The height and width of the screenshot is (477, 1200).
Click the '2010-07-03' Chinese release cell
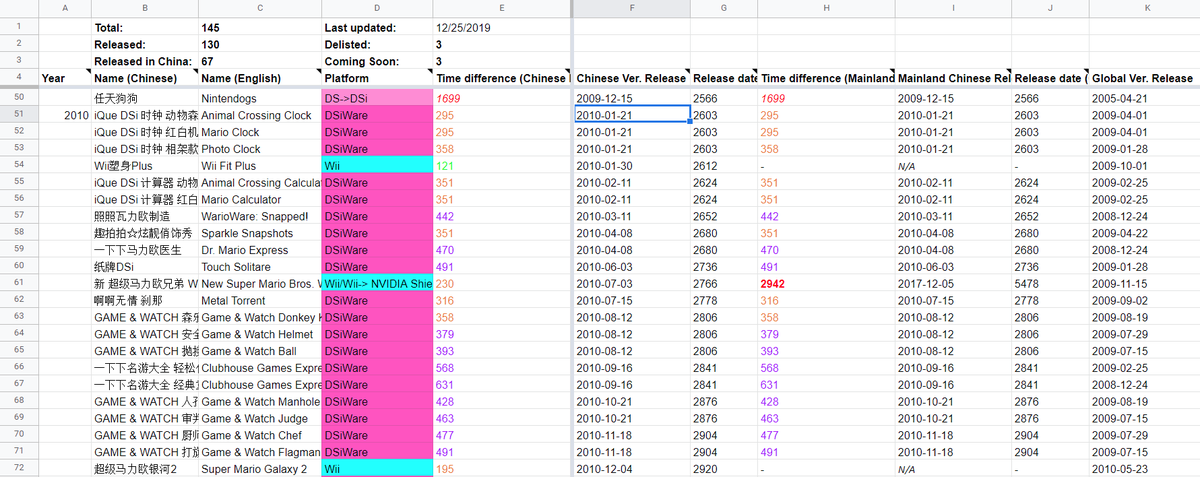point(632,284)
